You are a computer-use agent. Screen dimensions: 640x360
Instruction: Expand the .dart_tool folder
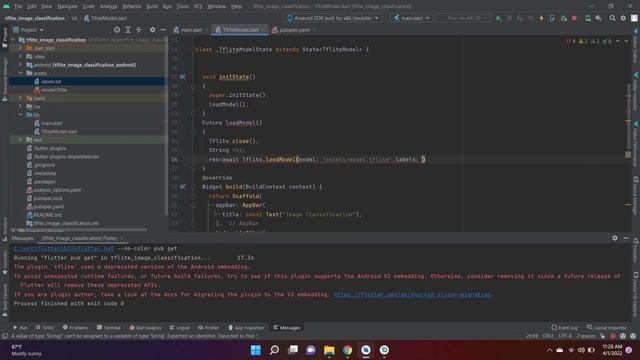tap(21, 48)
